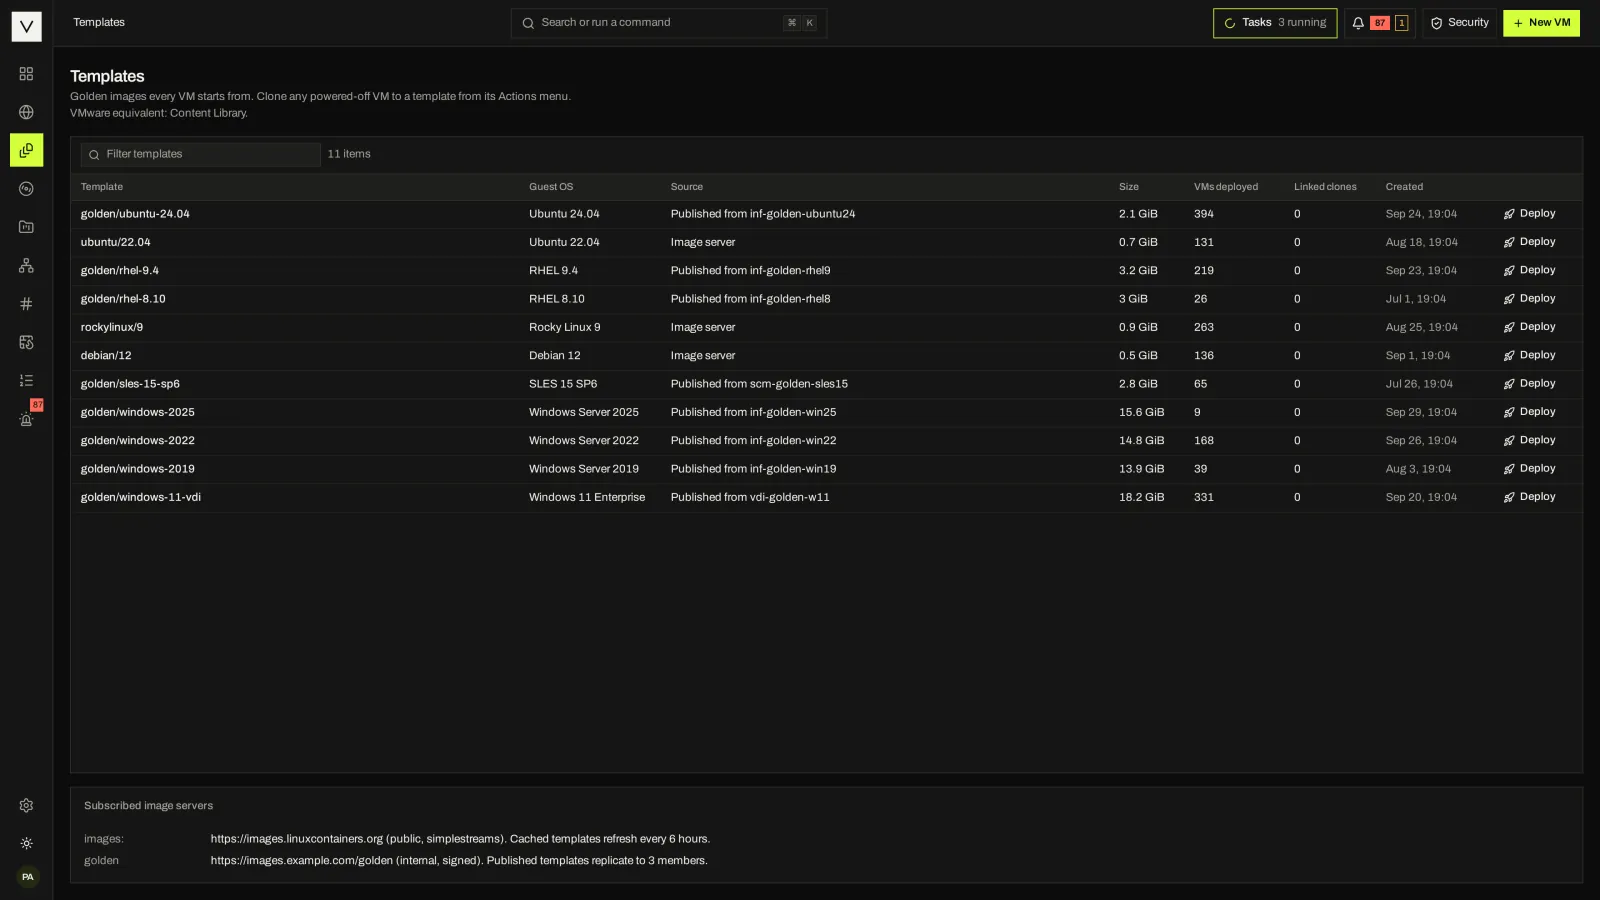
Task: Select the golden/windows-2022 template name
Action: (138, 441)
